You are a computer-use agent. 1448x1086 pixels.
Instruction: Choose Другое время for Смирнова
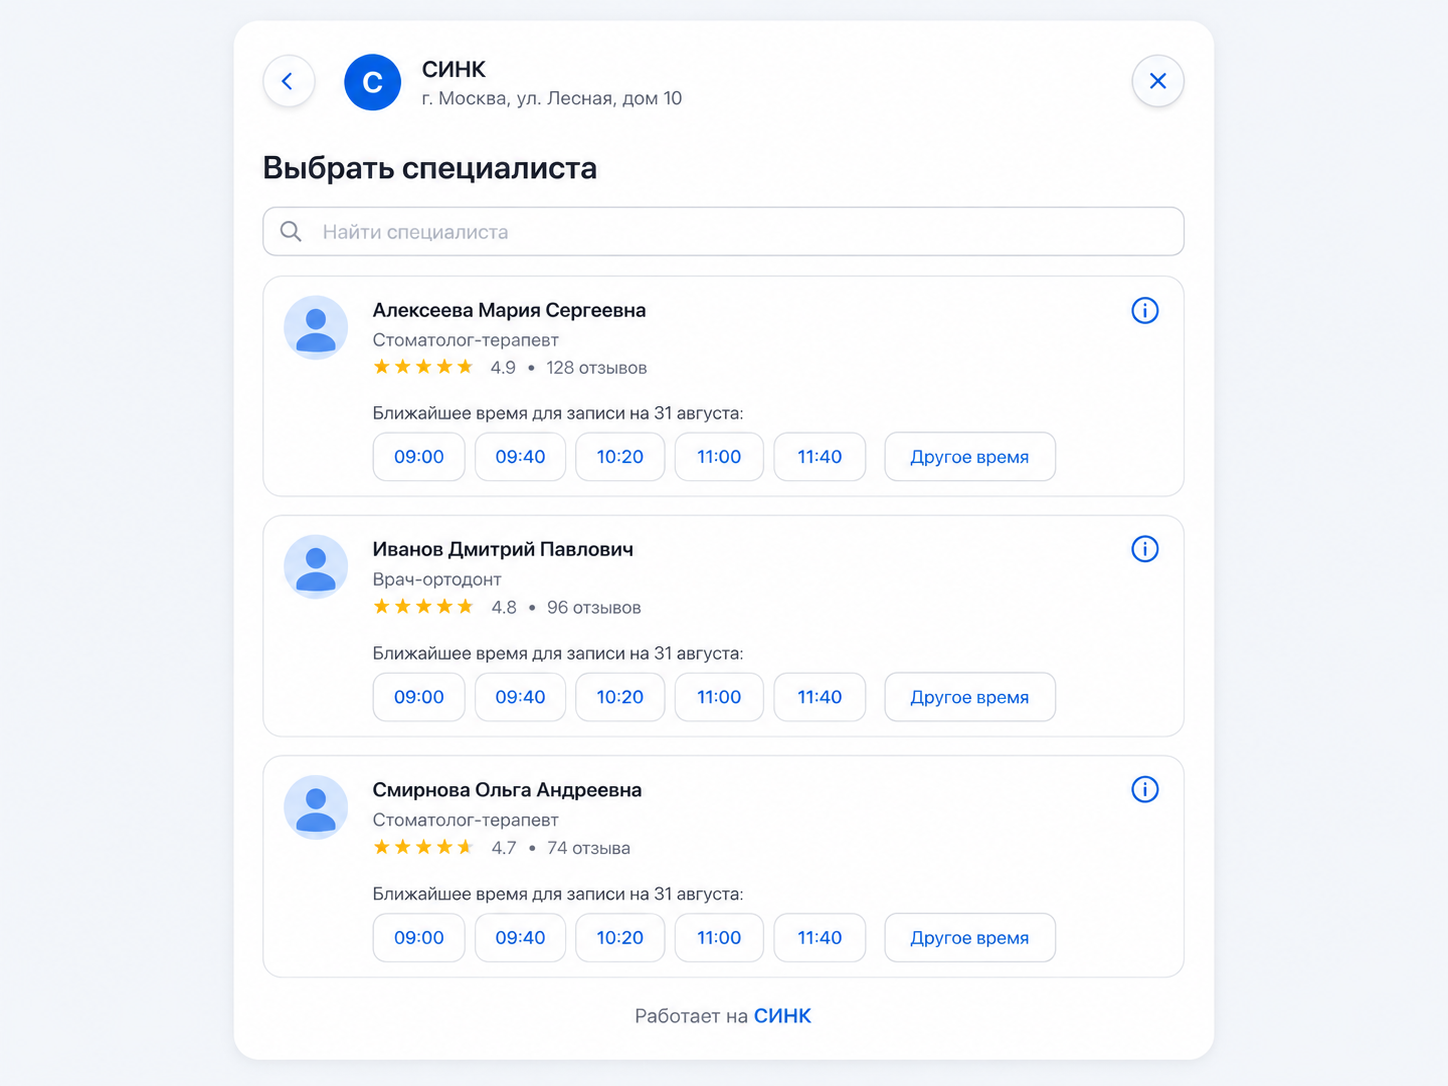click(970, 938)
